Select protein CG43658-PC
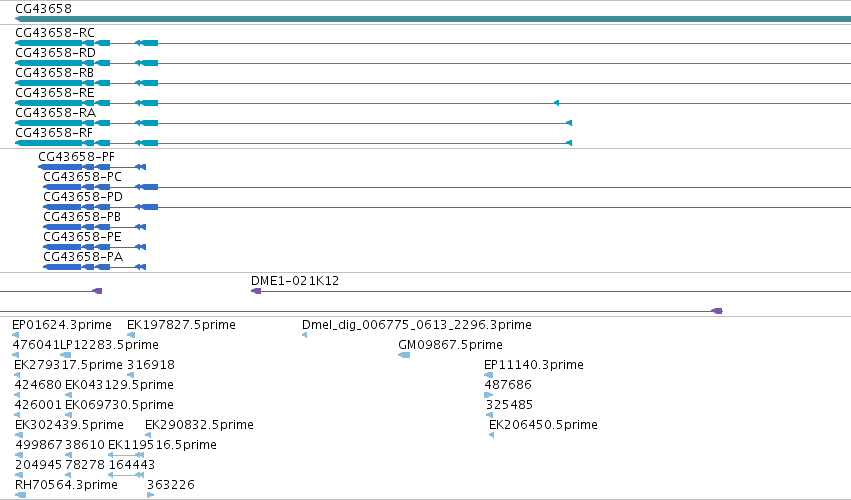 click(x=82, y=177)
